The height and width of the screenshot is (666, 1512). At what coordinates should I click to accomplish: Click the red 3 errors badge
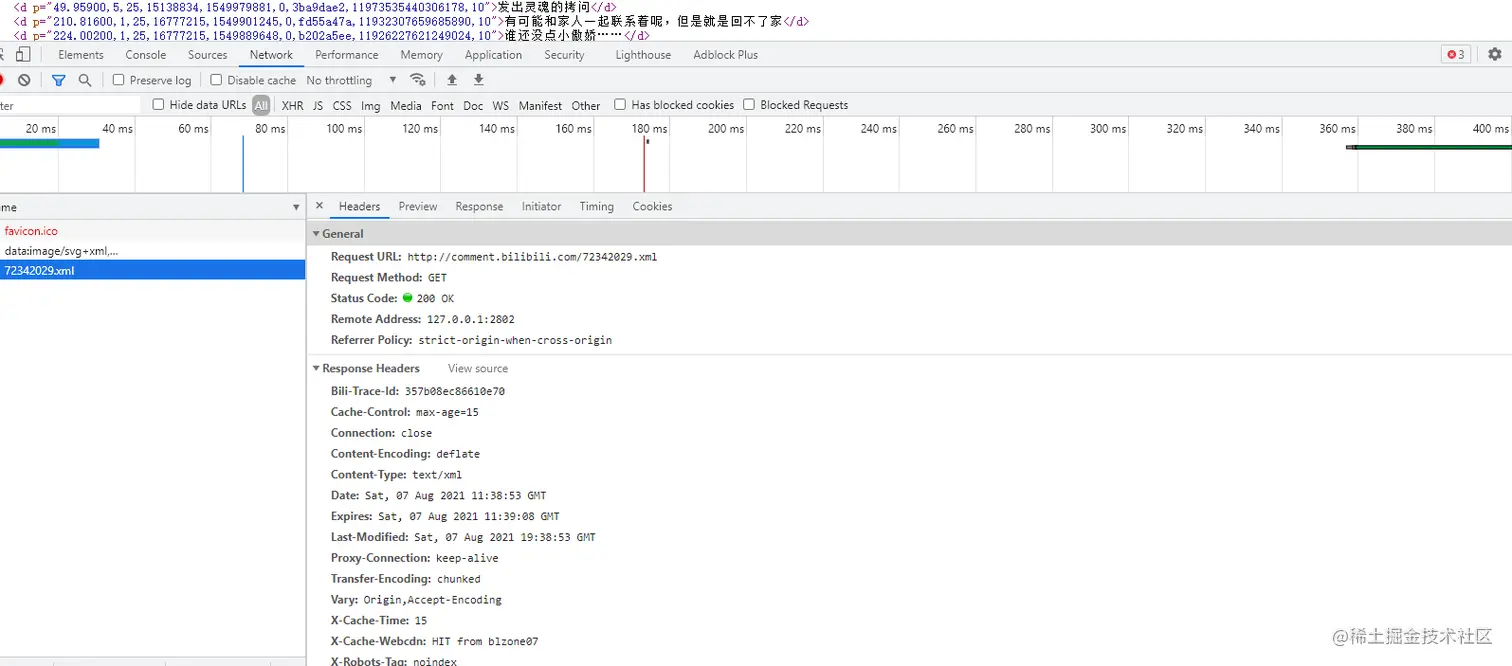[x=1455, y=55]
